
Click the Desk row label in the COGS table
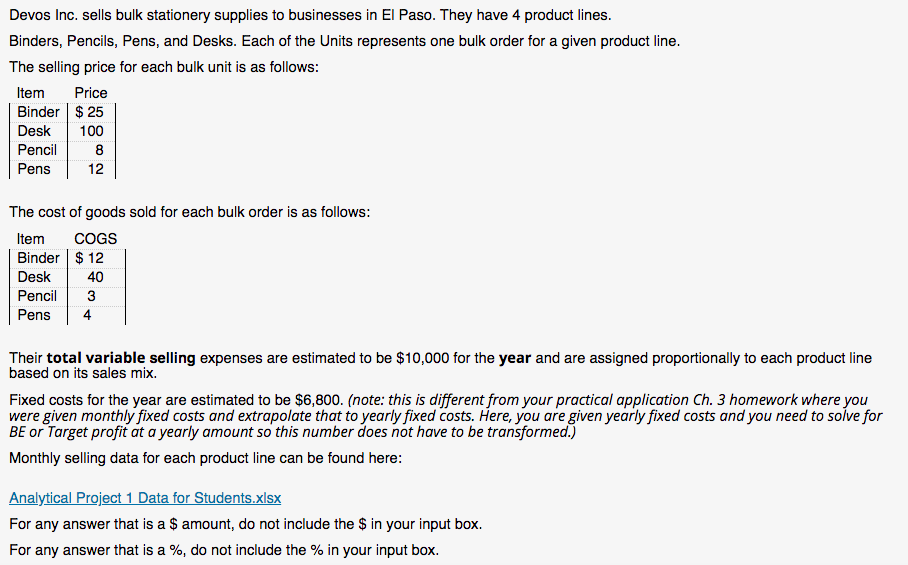[34, 277]
